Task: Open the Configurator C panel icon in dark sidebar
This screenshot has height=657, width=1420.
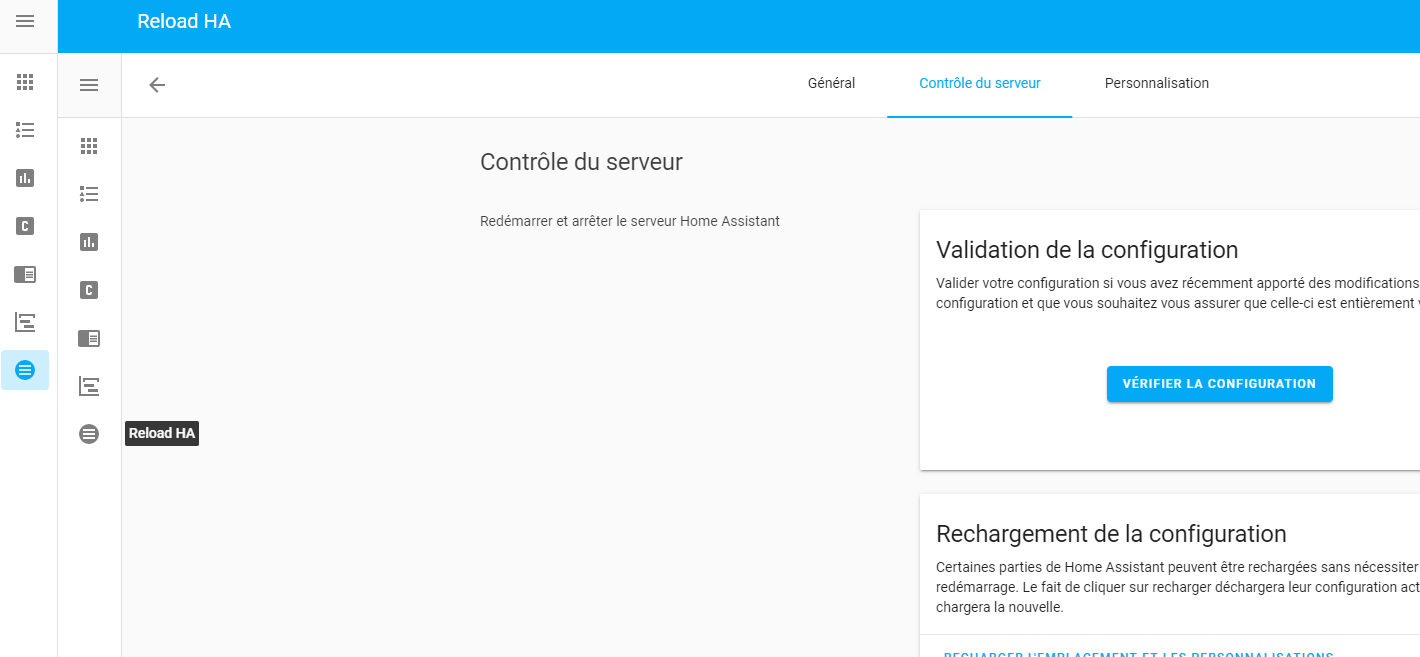Action: click(25, 226)
